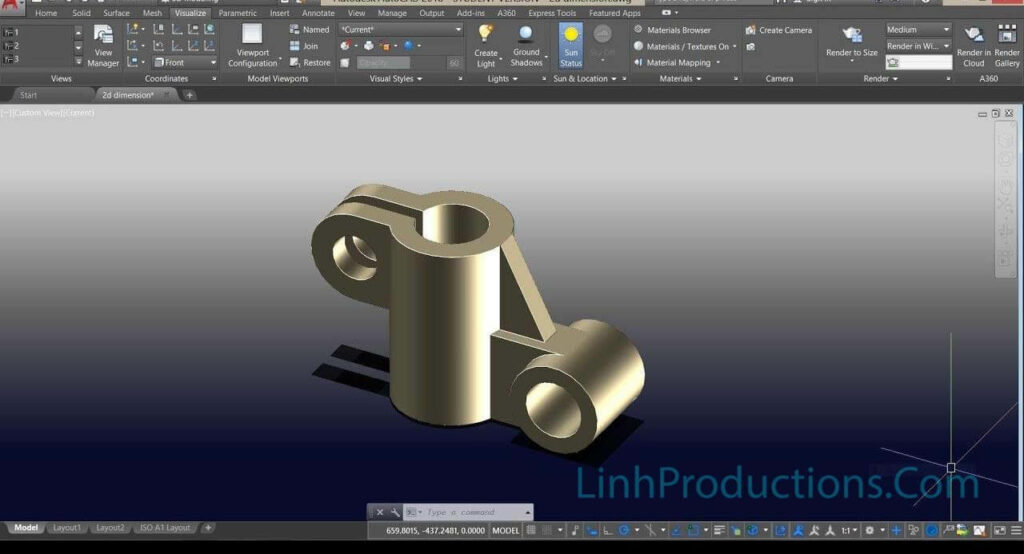Image resolution: width=1024 pixels, height=554 pixels.
Task: Click the Restore viewport button
Action: 310,63
